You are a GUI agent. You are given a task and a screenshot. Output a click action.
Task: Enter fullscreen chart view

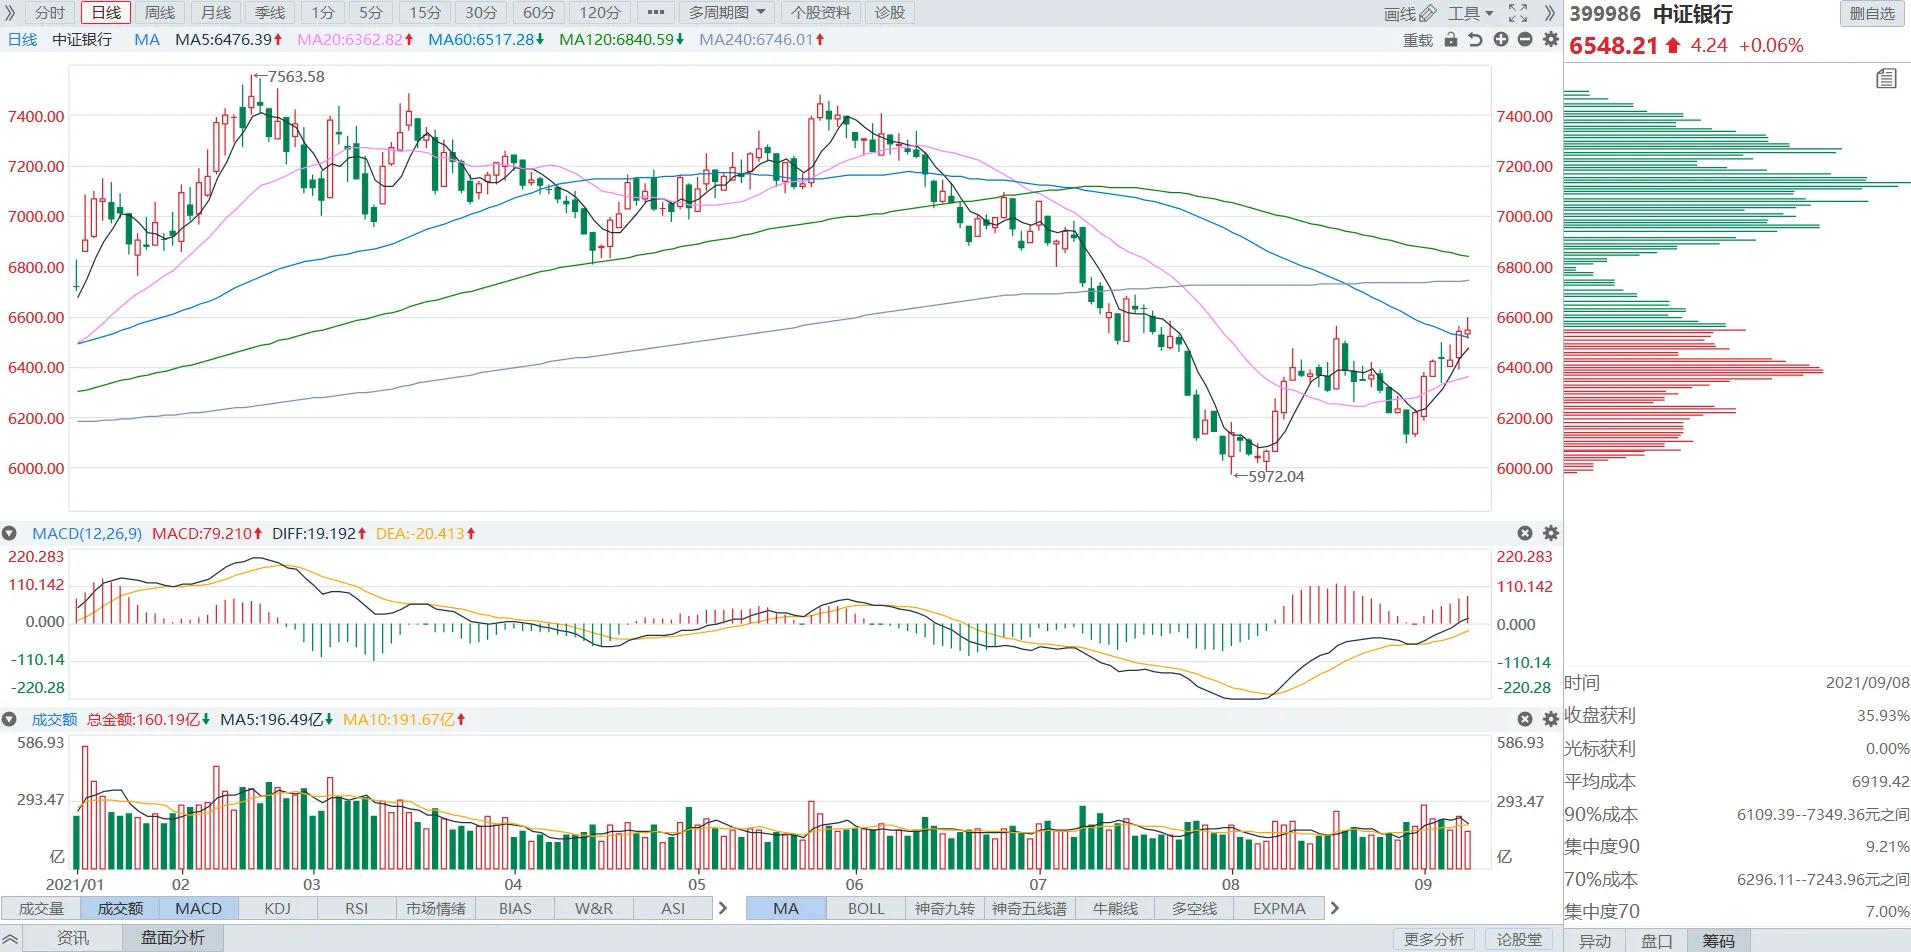point(1518,13)
